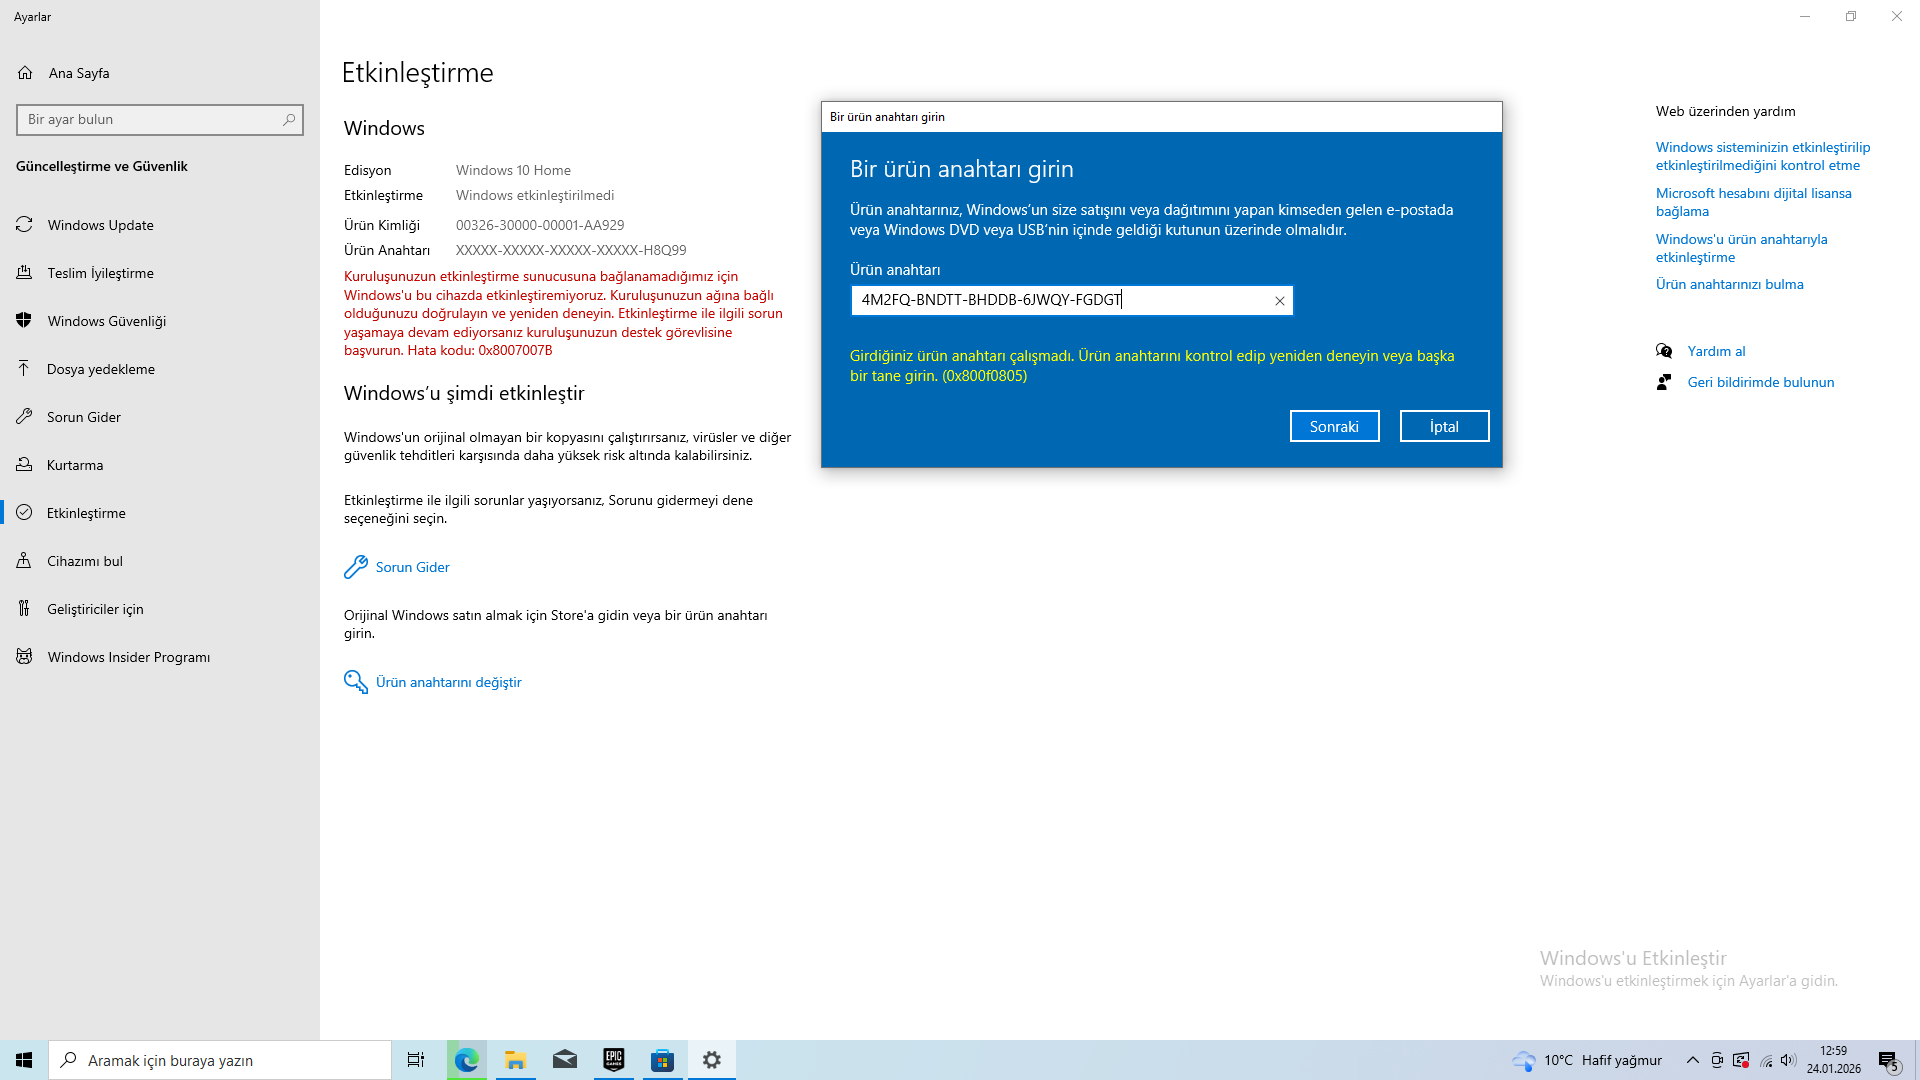This screenshot has width=1920, height=1080.
Task: Open Task View from the taskbar
Action: pyautogui.click(x=416, y=1060)
